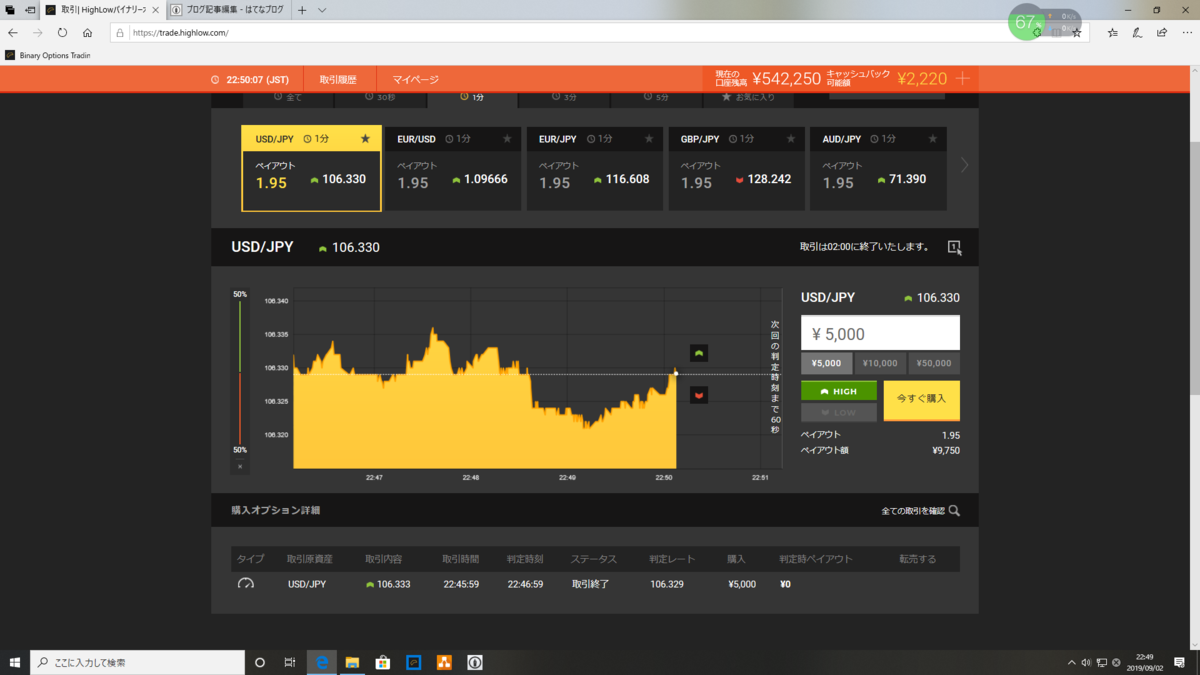Click the browser vertical scrollbar
1200x675 pixels.
click(x=1192, y=230)
